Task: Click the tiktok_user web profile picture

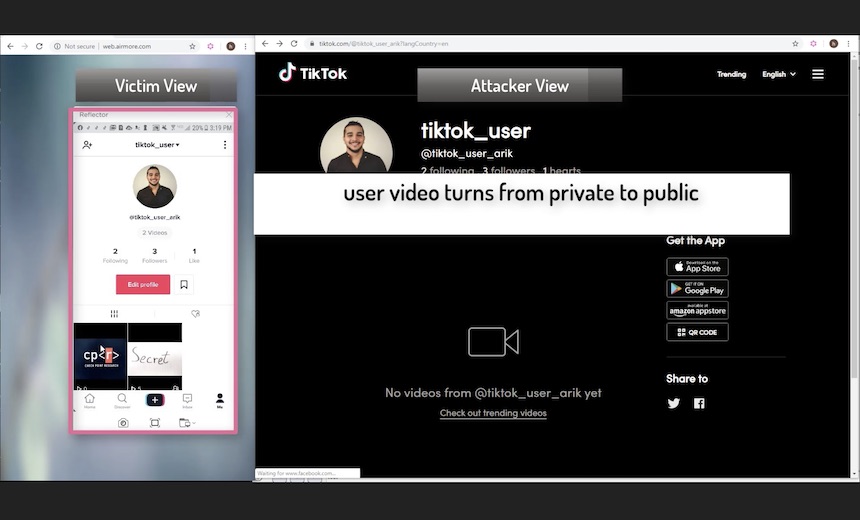Action: pos(357,146)
